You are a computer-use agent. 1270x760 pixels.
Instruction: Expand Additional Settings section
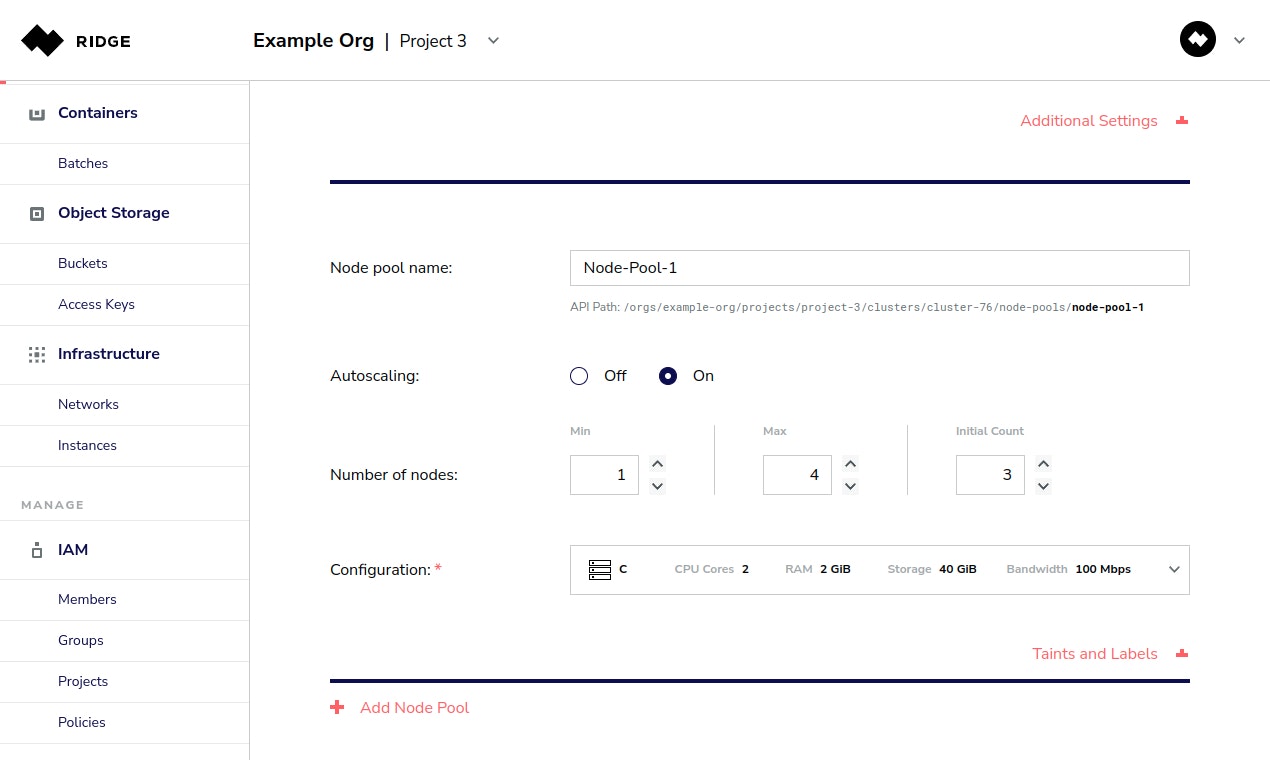[1181, 121]
